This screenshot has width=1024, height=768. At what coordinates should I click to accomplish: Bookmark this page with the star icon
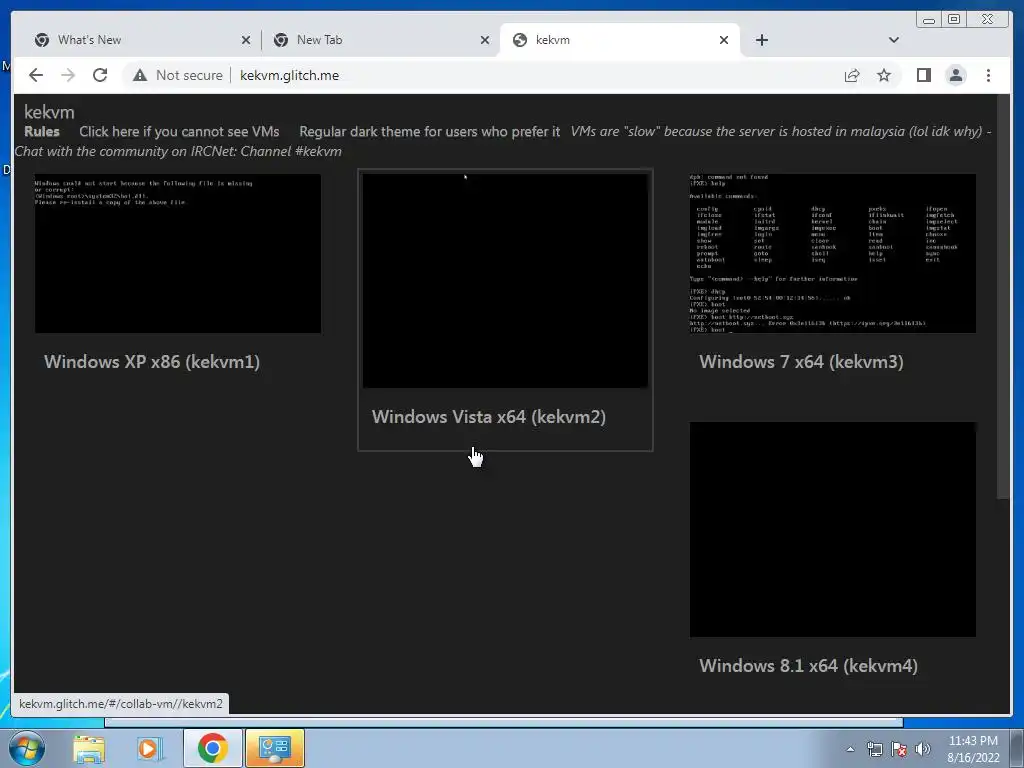click(884, 75)
